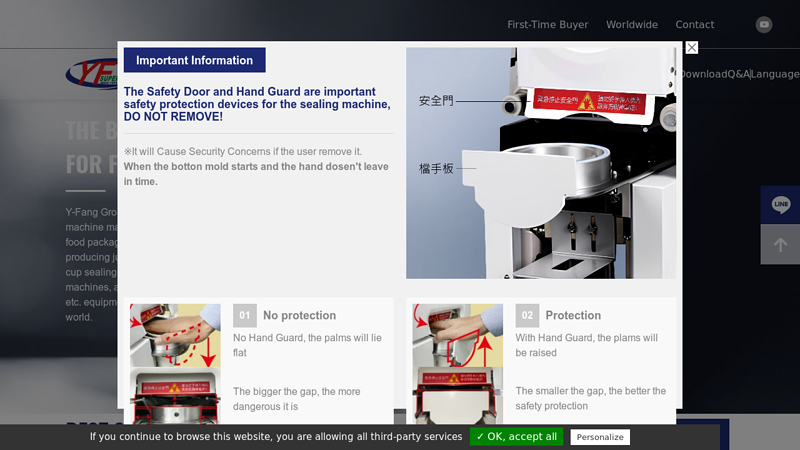Click the 02 number badge
This screenshot has width=800, height=450.
pyautogui.click(x=527, y=315)
